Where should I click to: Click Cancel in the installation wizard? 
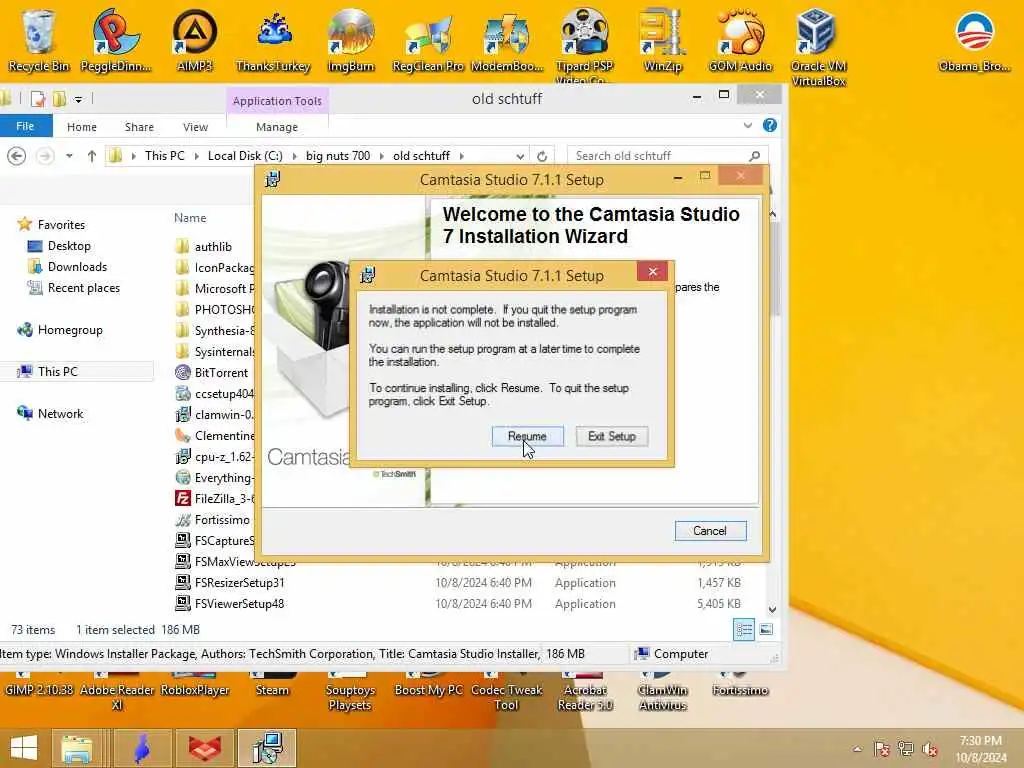(x=710, y=531)
